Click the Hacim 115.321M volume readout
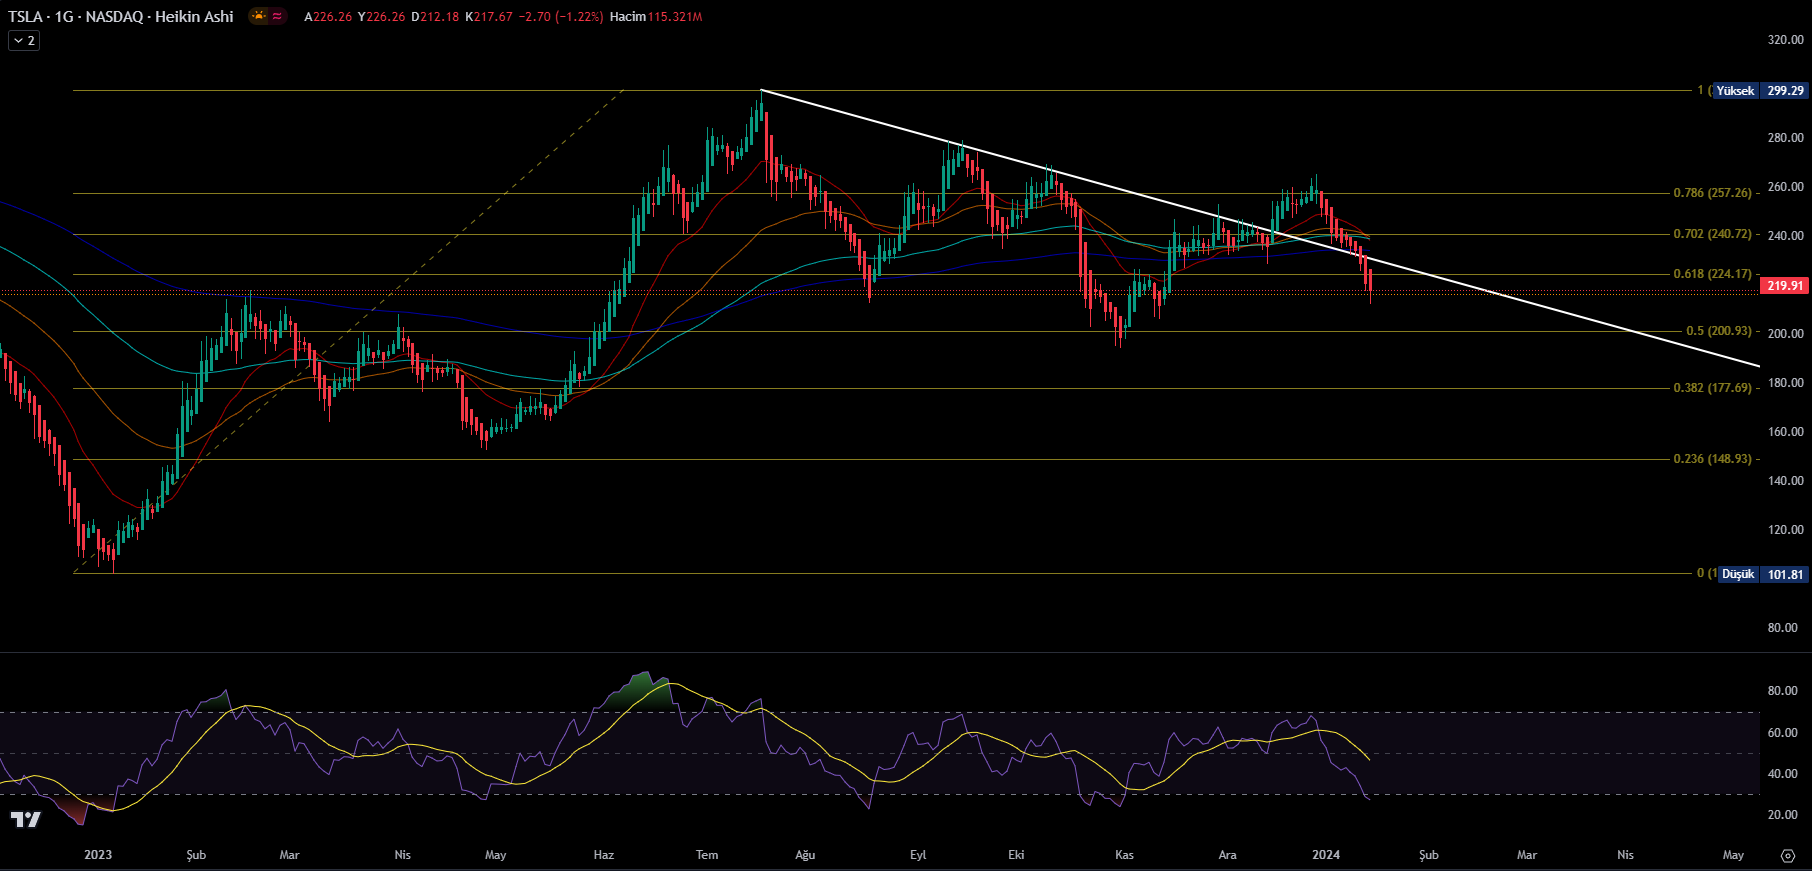Viewport: 1812px width, 871px height. pos(656,17)
